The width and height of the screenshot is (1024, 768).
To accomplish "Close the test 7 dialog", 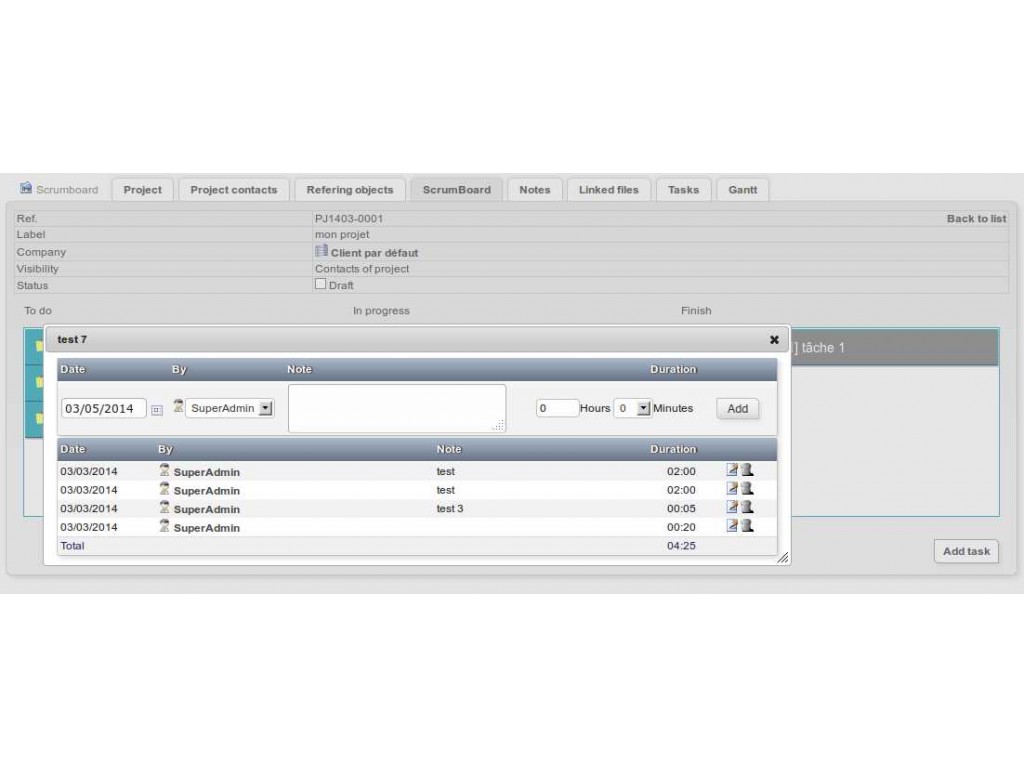I will [774, 340].
